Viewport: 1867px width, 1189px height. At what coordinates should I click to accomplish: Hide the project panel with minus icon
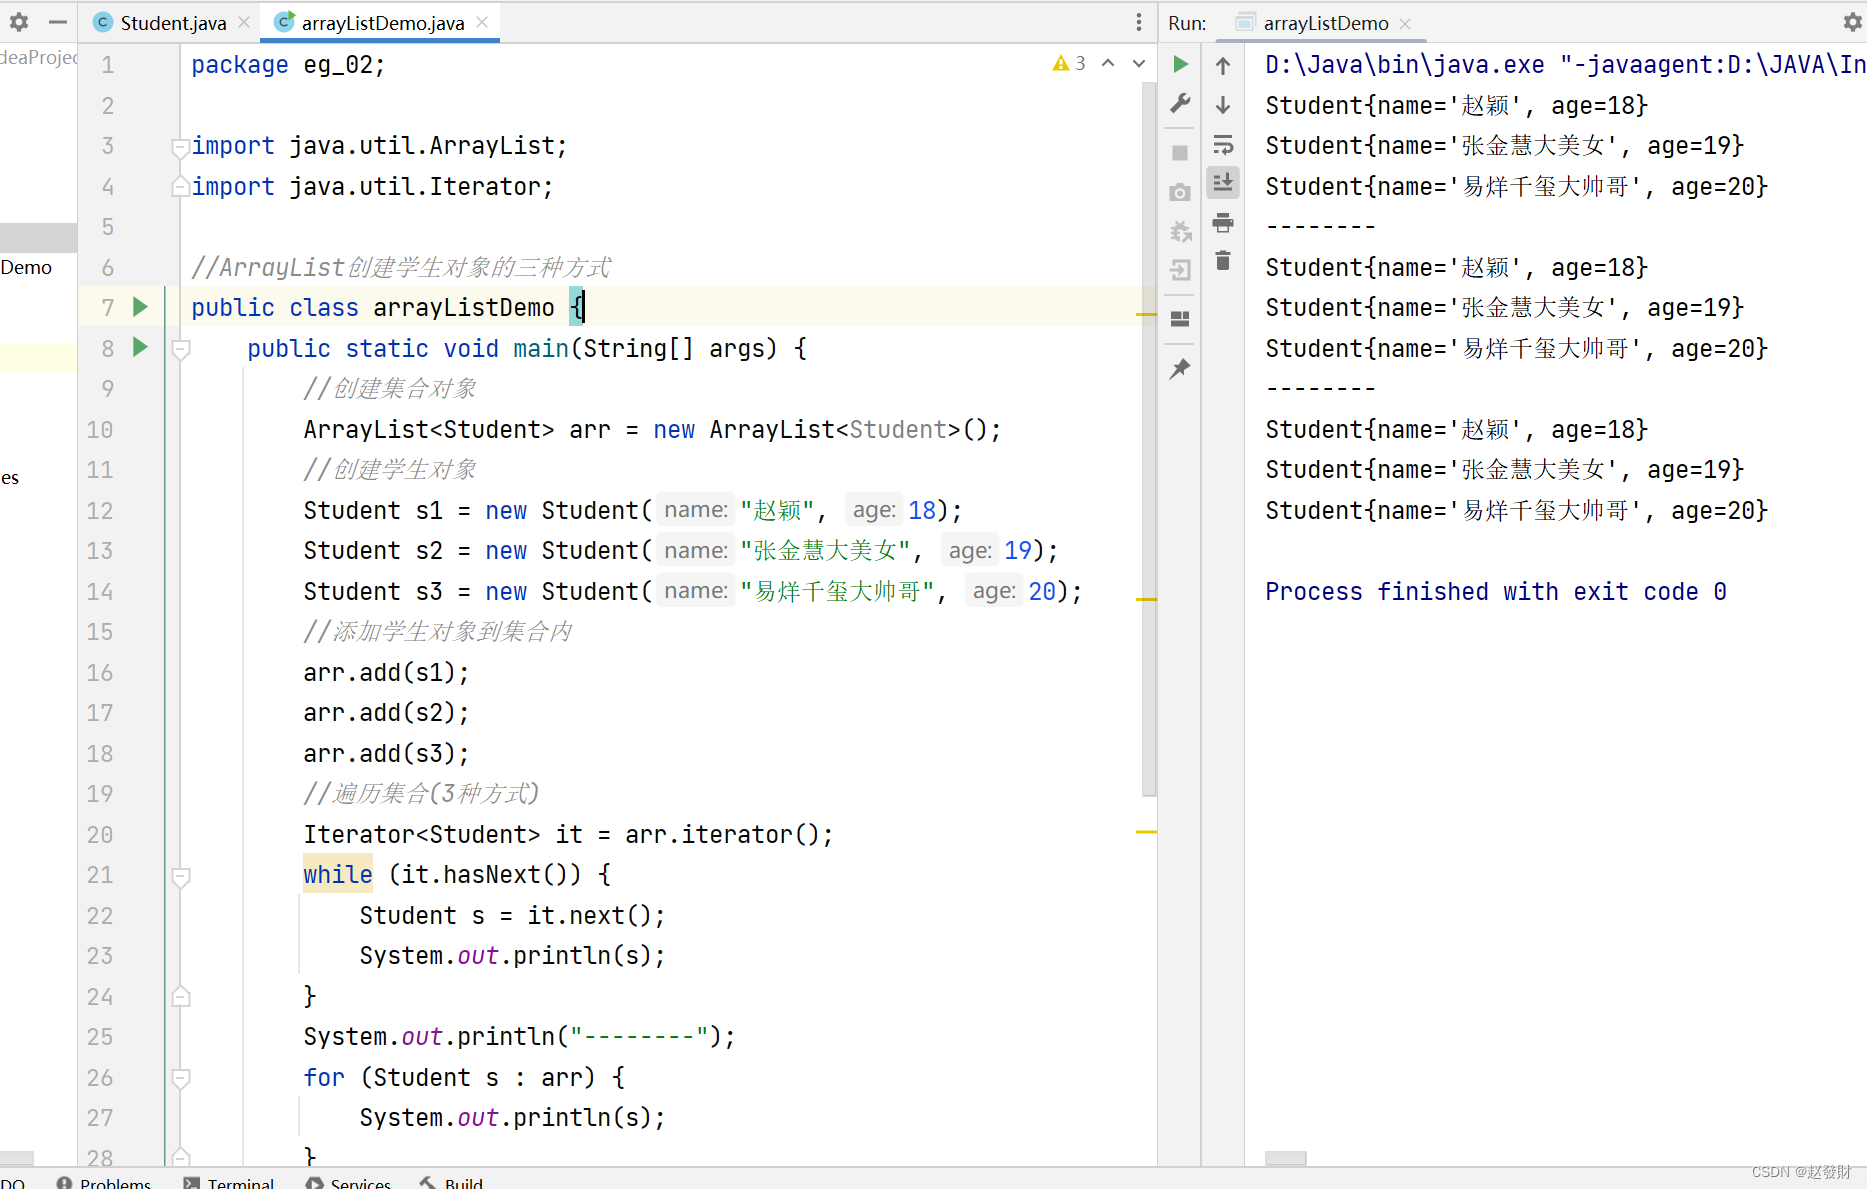pyautogui.click(x=58, y=21)
